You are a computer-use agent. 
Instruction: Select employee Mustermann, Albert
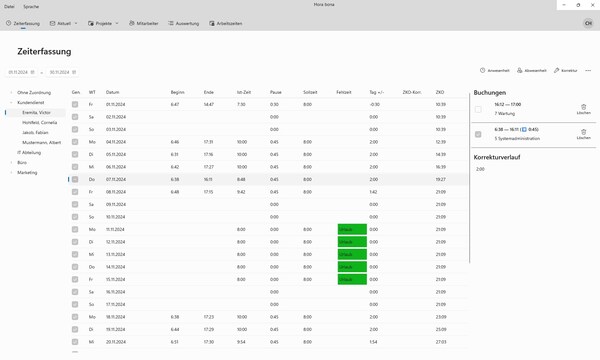(x=41, y=142)
